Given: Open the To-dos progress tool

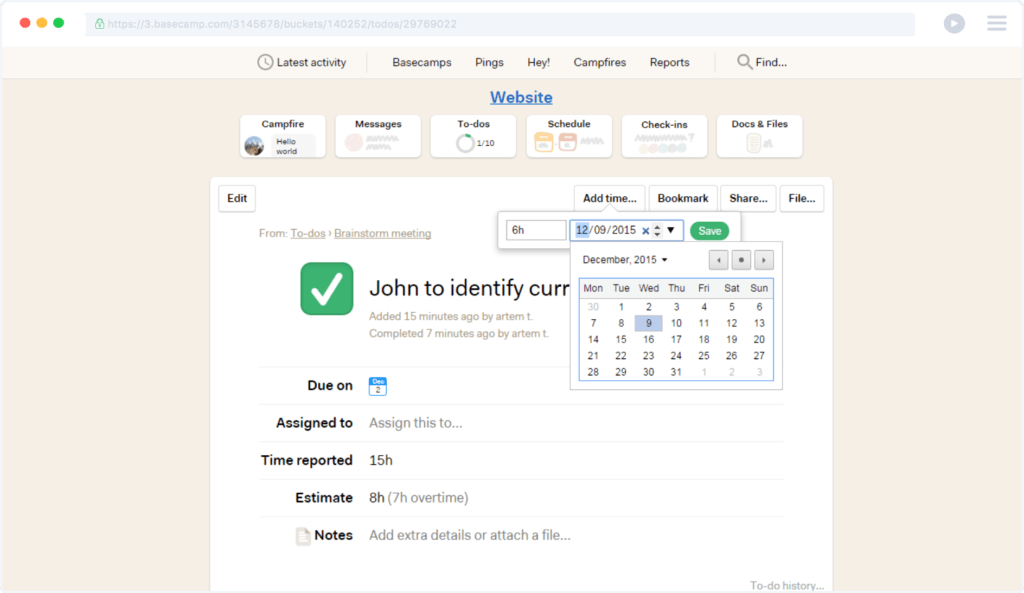Looking at the screenshot, I should tap(472, 136).
